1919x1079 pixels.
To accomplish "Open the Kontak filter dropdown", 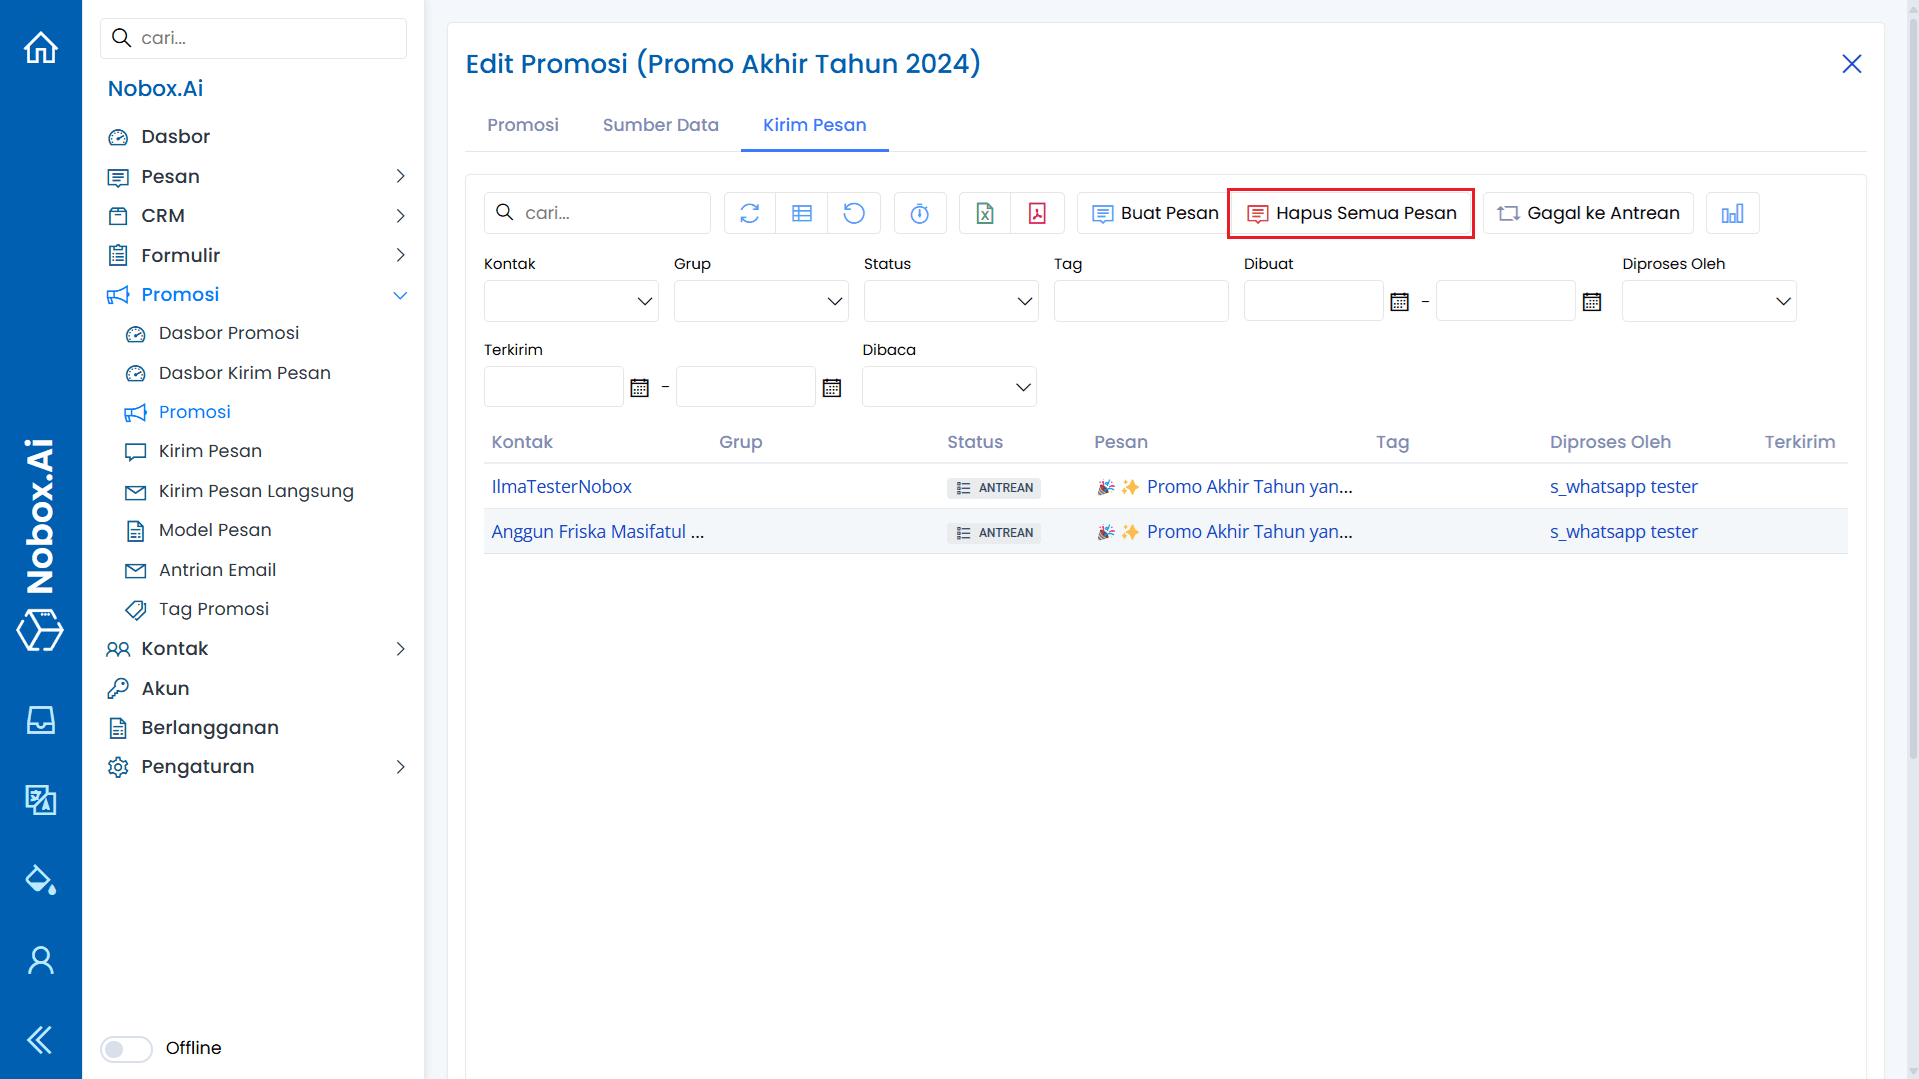I will pyautogui.click(x=571, y=301).
